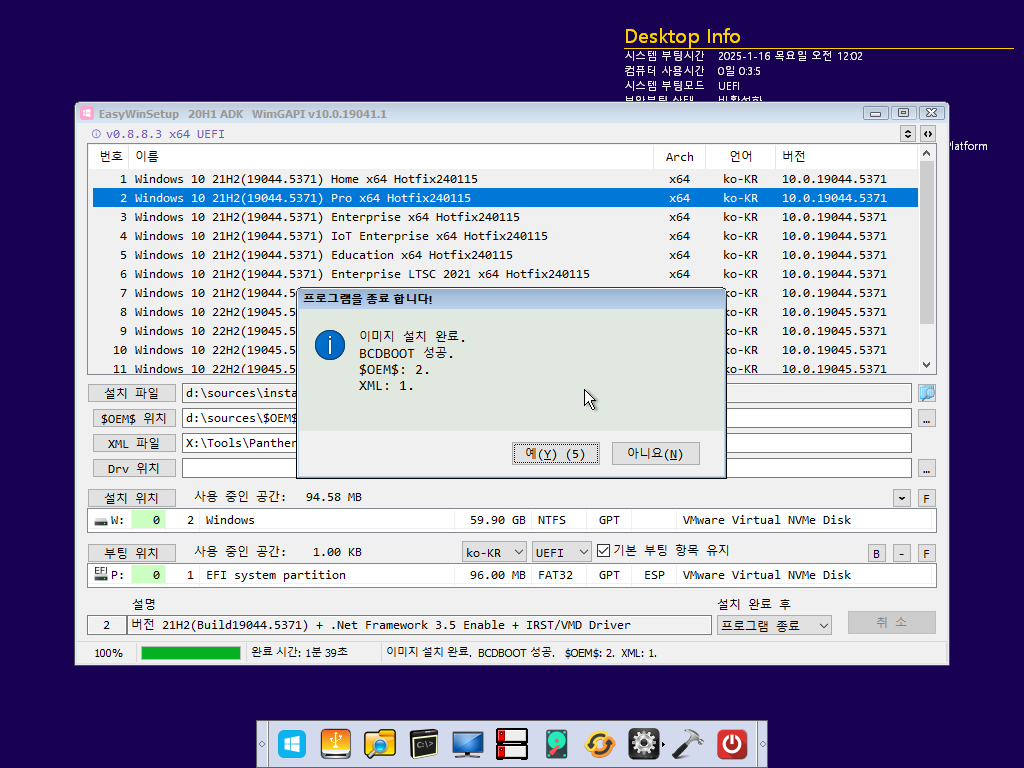
Task: Click the W: drive icon in install location
Action: pyautogui.click(x=101, y=520)
